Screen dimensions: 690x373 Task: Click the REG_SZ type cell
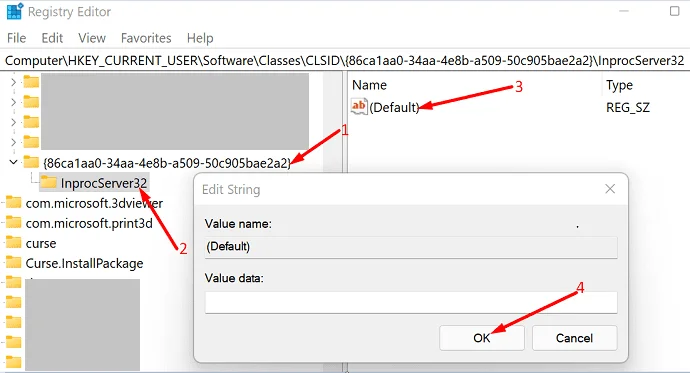tap(628, 107)
